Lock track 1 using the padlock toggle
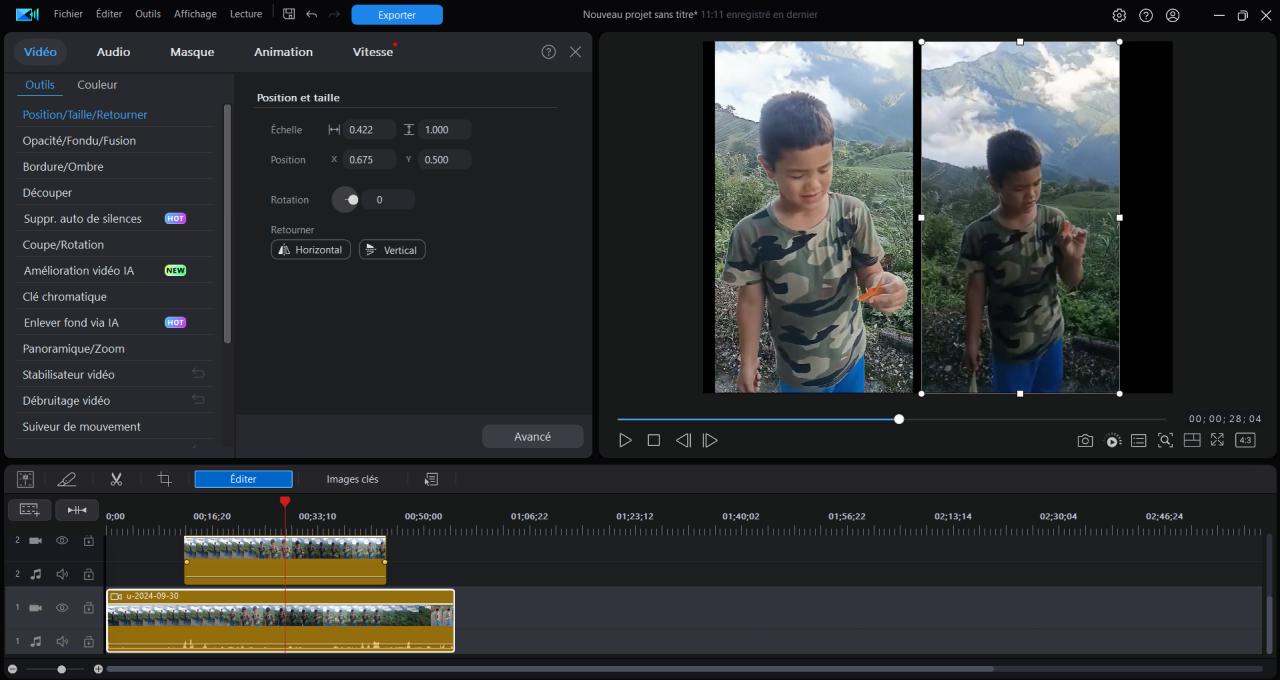The height and width of the screenshot is (680, 1280). (x=88, y=607)
